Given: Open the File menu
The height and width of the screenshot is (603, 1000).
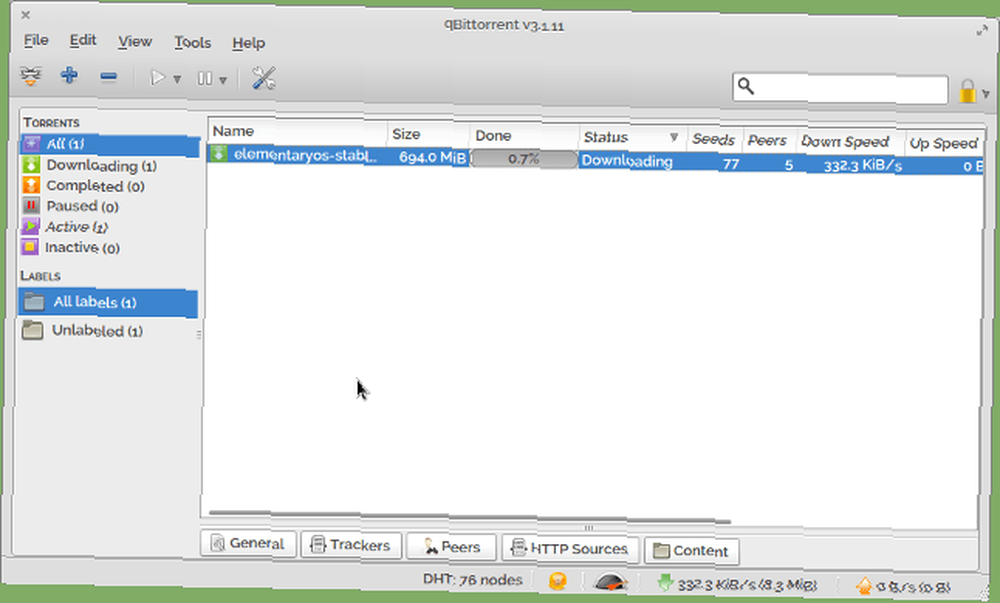Looking at the screenshot, I should [x=36, y=40].
